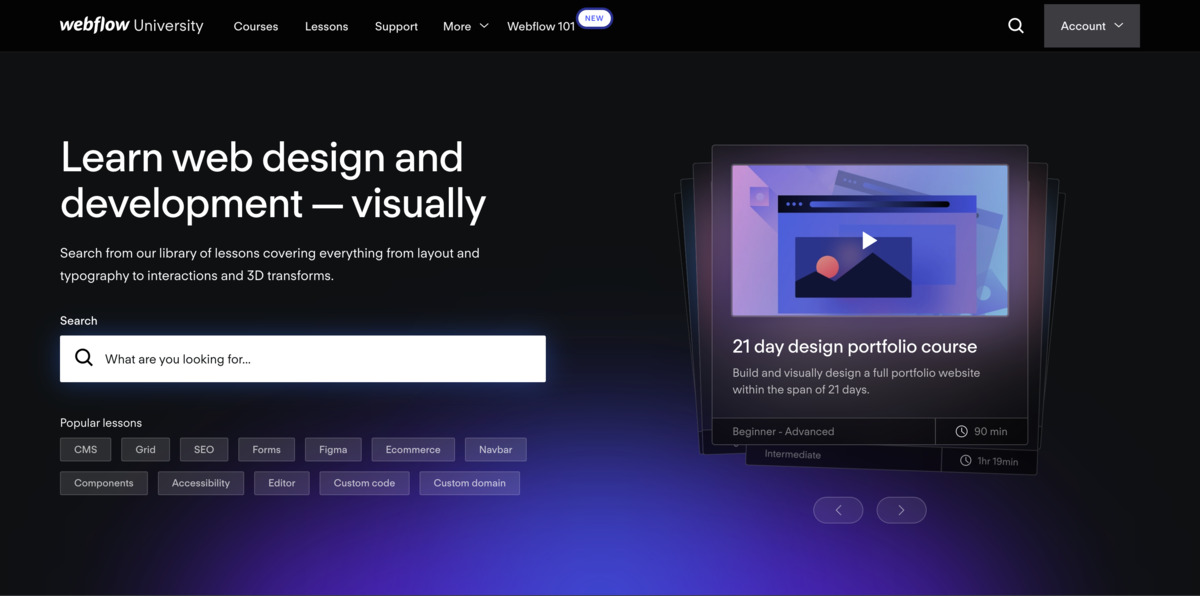Select the Grid popular lesson tag
Screen dimensions: 1200x596
[x=146, y=450]
